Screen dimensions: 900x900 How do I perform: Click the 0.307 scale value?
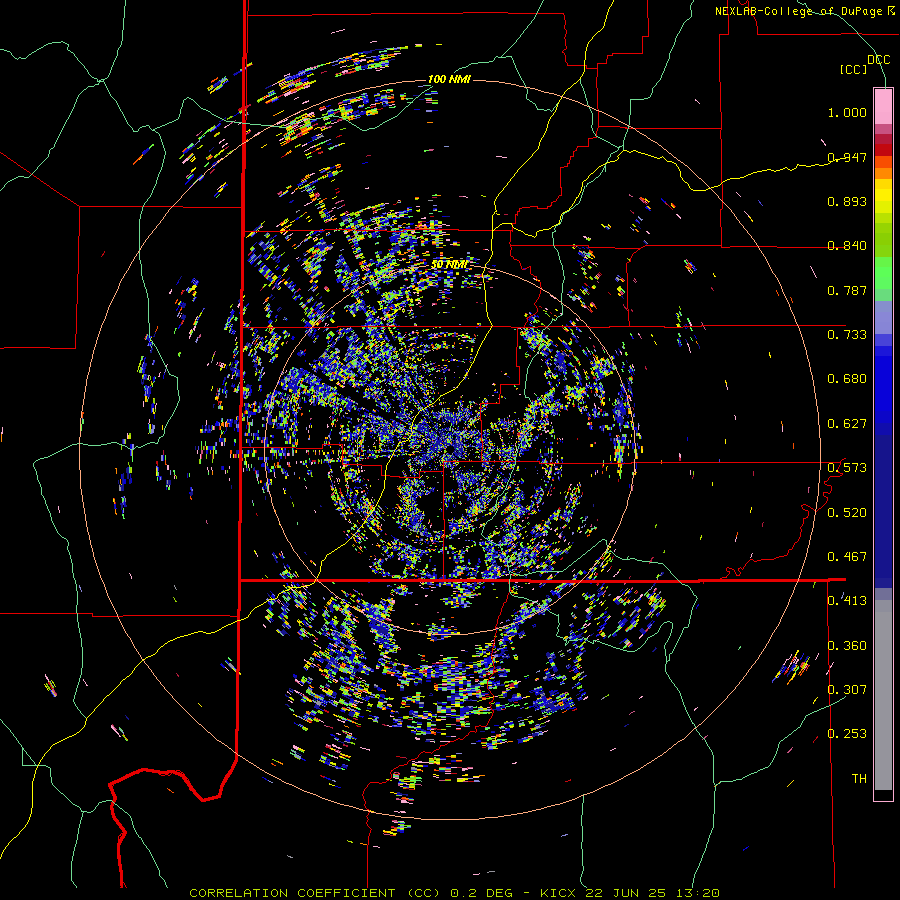point(847,690)
